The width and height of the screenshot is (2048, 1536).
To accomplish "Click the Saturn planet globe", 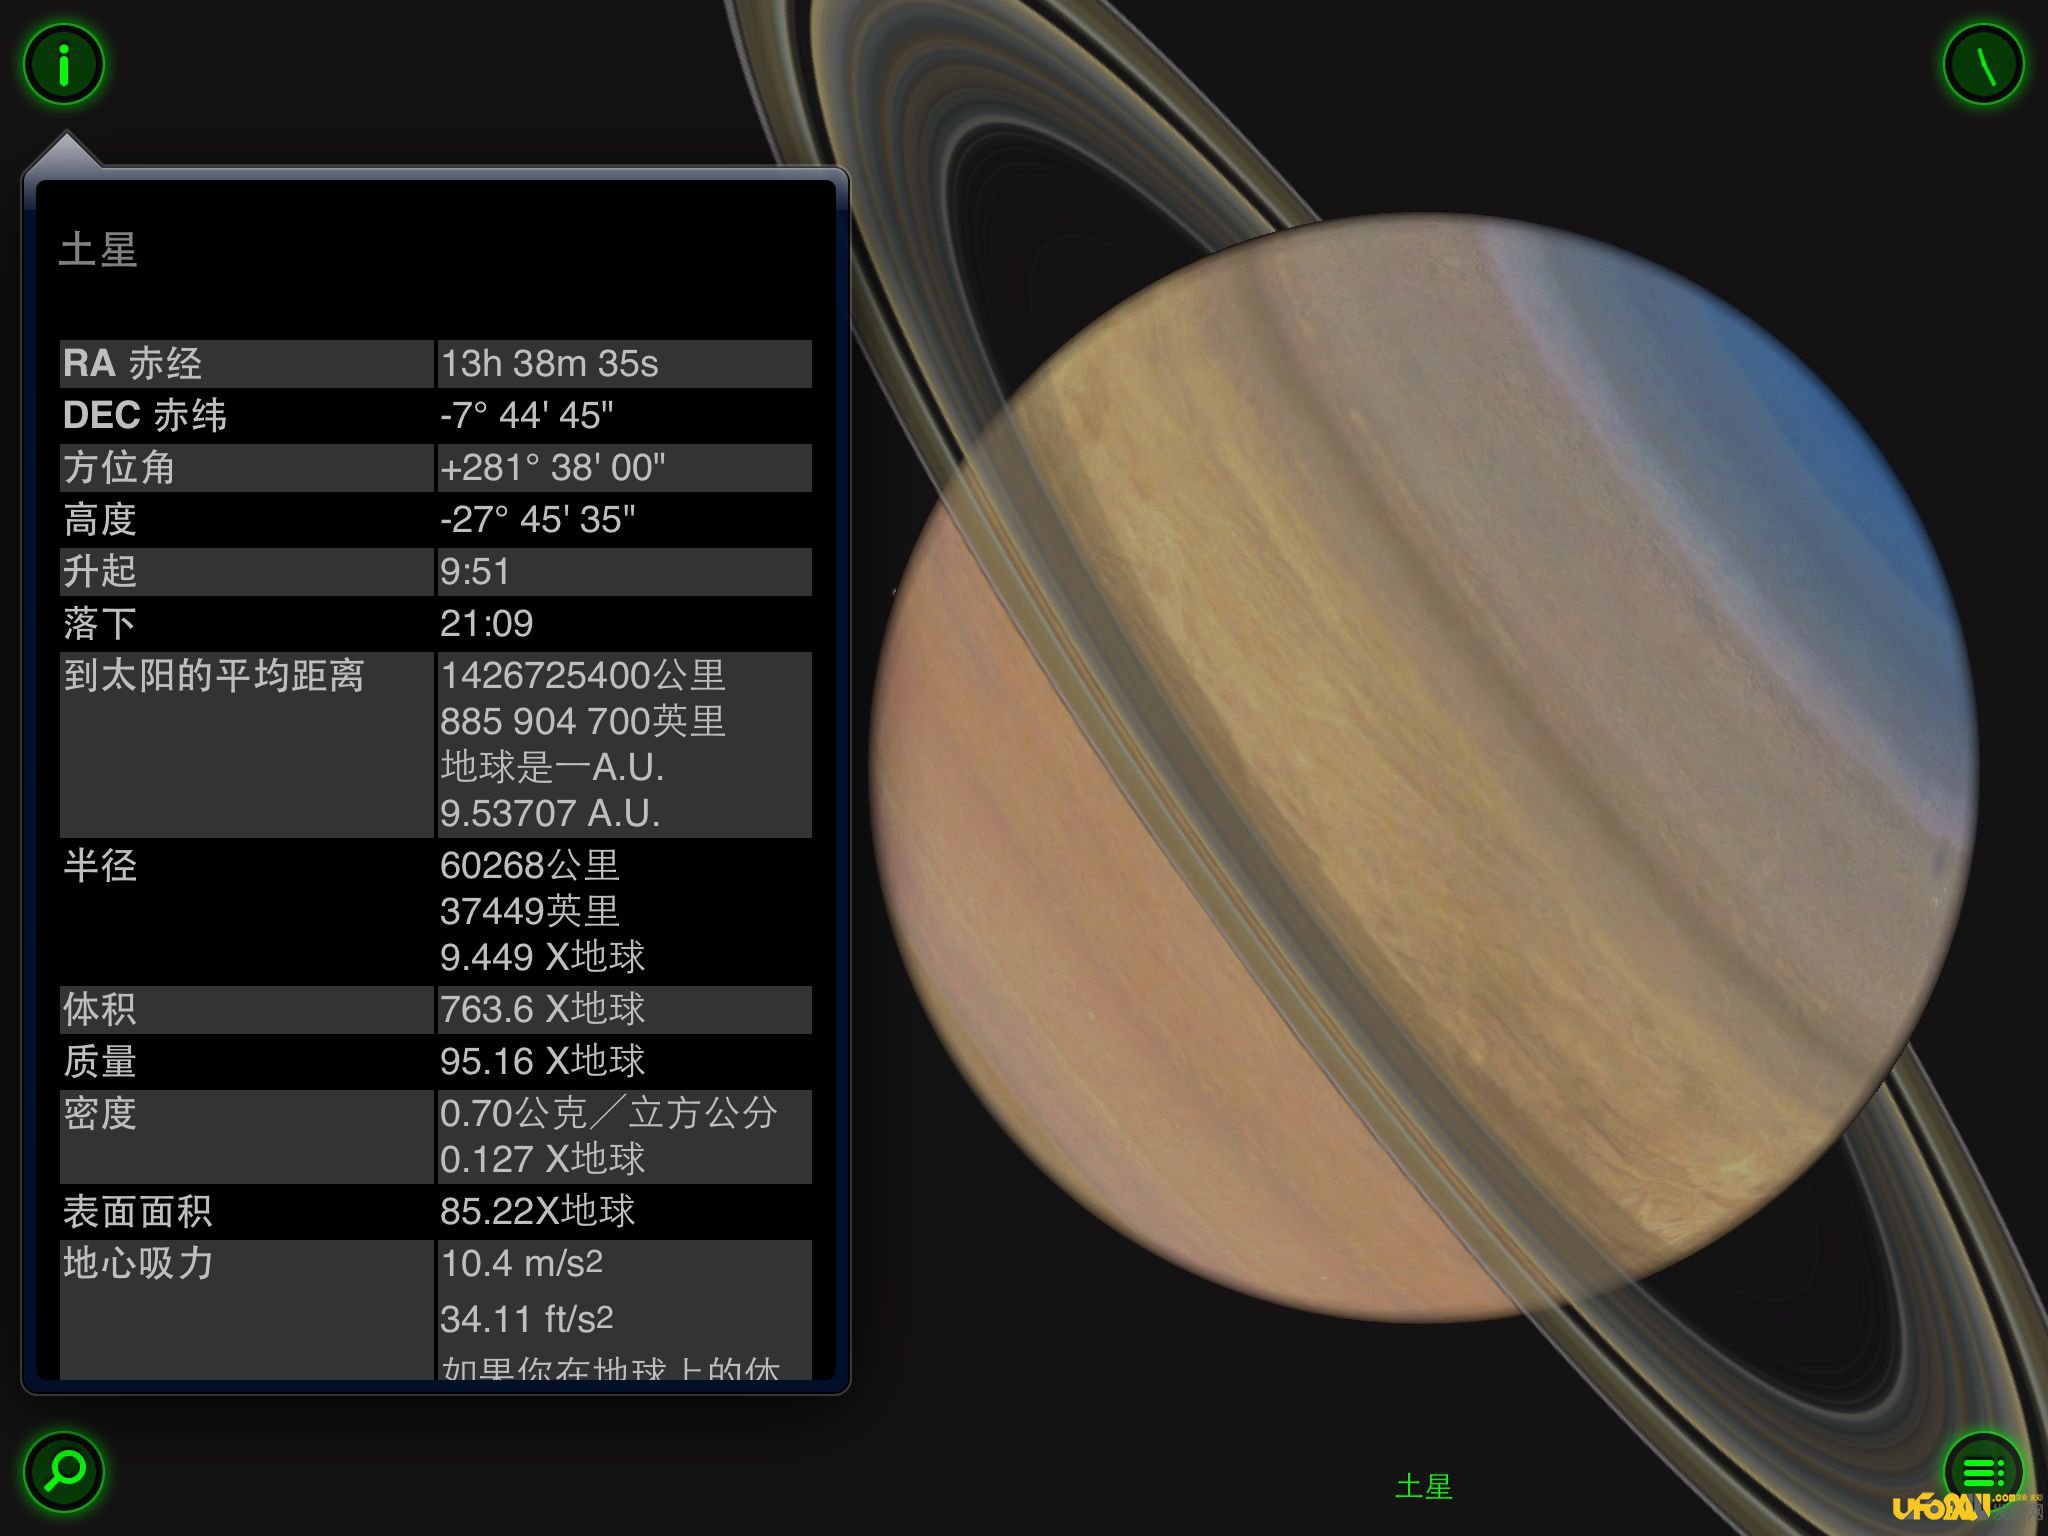I will point(1423,768).
